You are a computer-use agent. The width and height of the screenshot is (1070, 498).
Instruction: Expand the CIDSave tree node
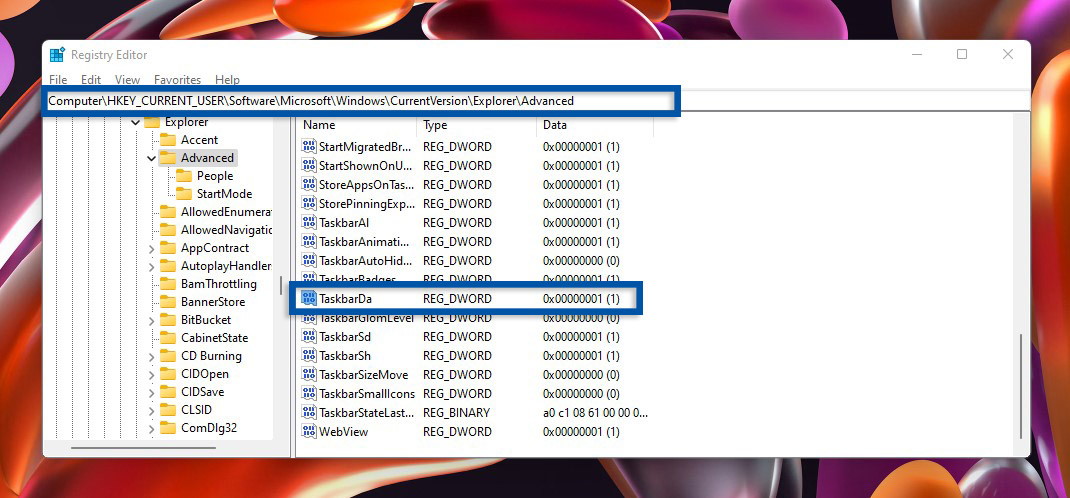click(151, 392)
